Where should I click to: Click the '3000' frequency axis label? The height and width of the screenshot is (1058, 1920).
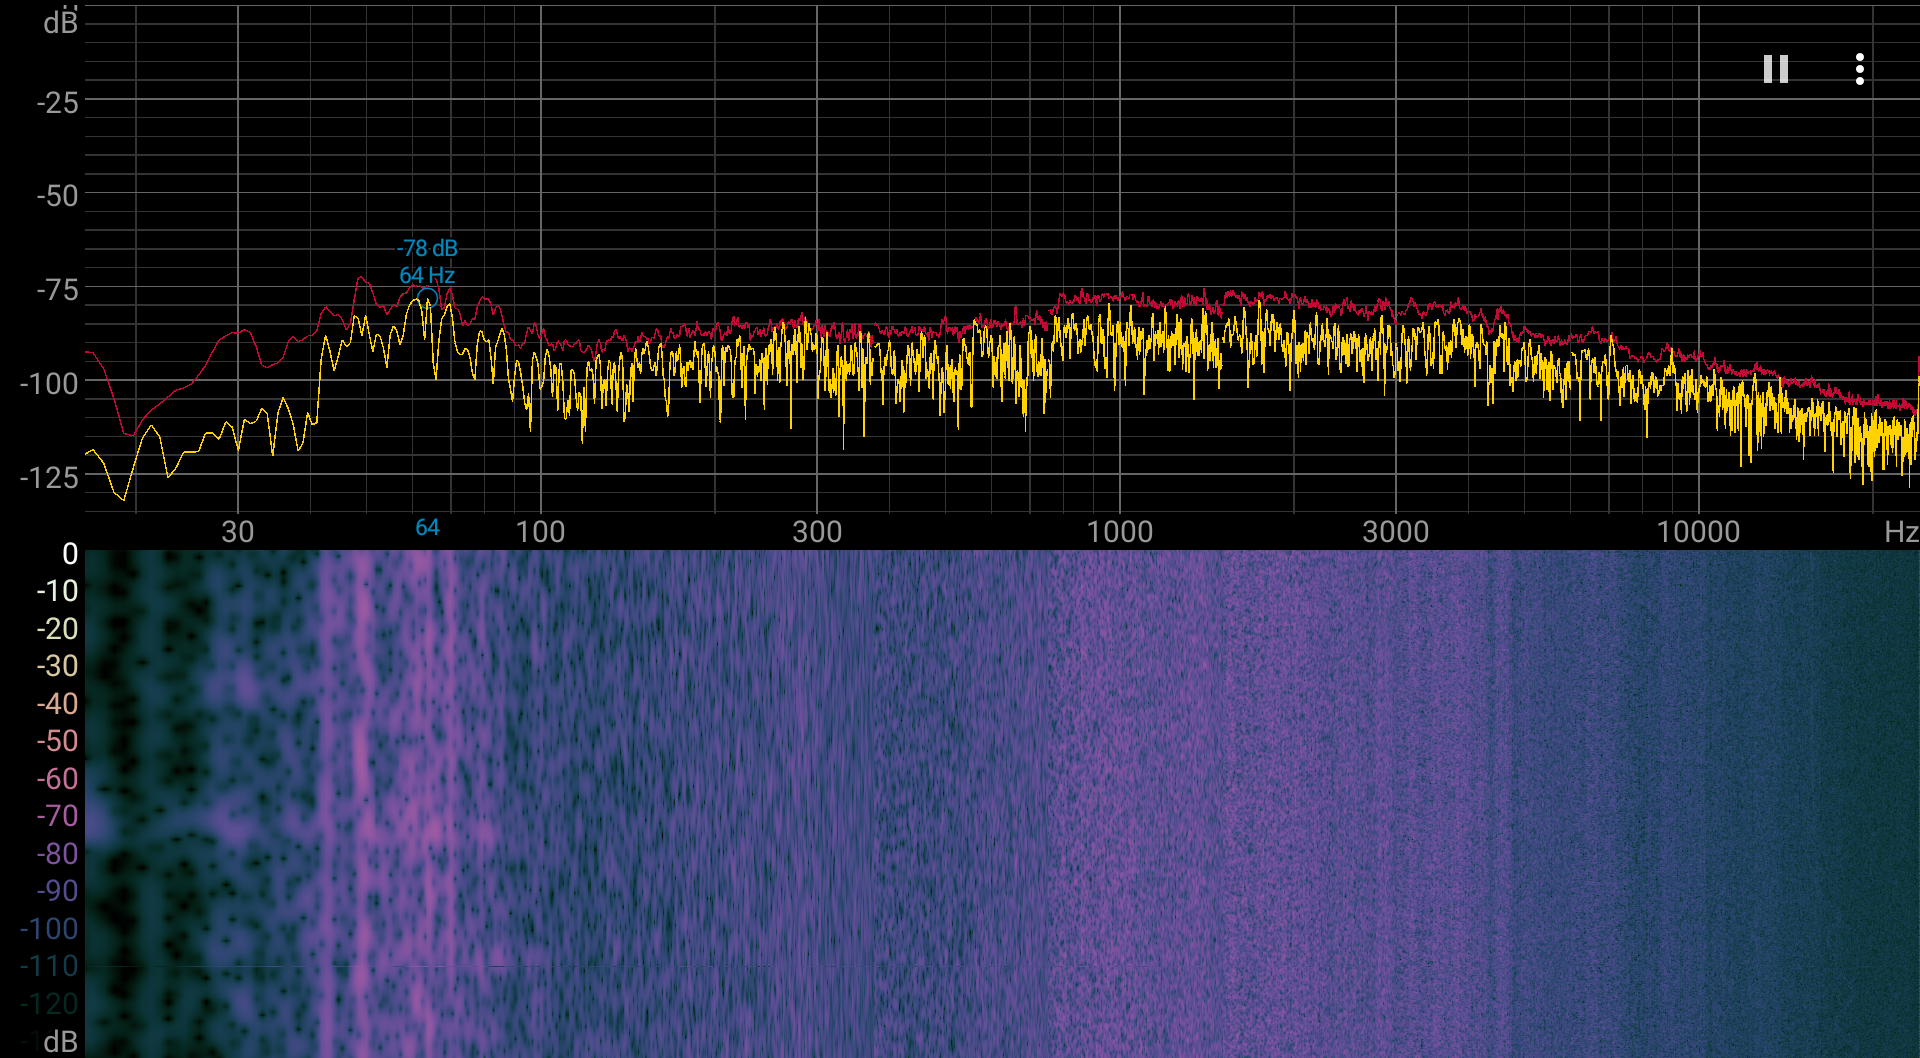[x=1395, y=532]
